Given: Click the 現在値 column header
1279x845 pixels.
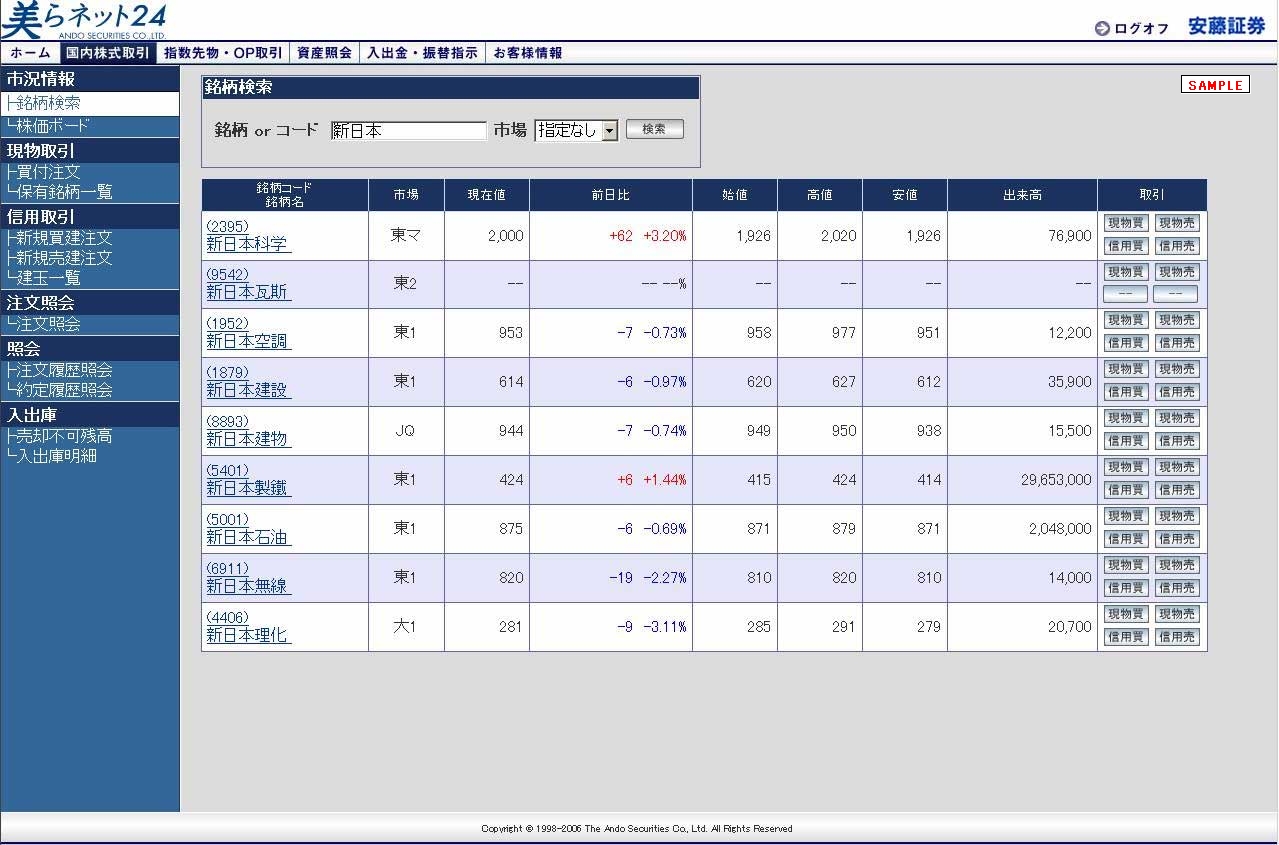Looking at the screenshot, I should click(487, 195).
